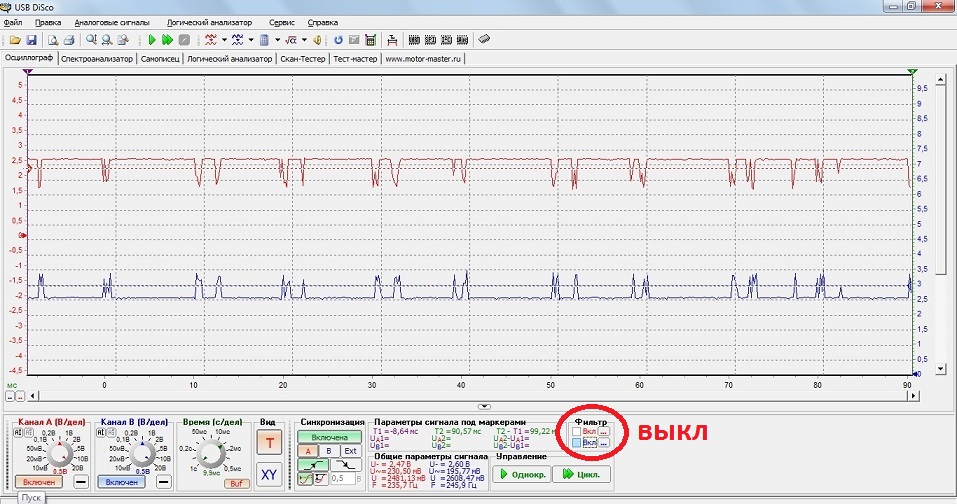This screenshot has width=957, height=504.
Task: Select B as the sync source
Action: pyautogui.click(x=329, y=451)
